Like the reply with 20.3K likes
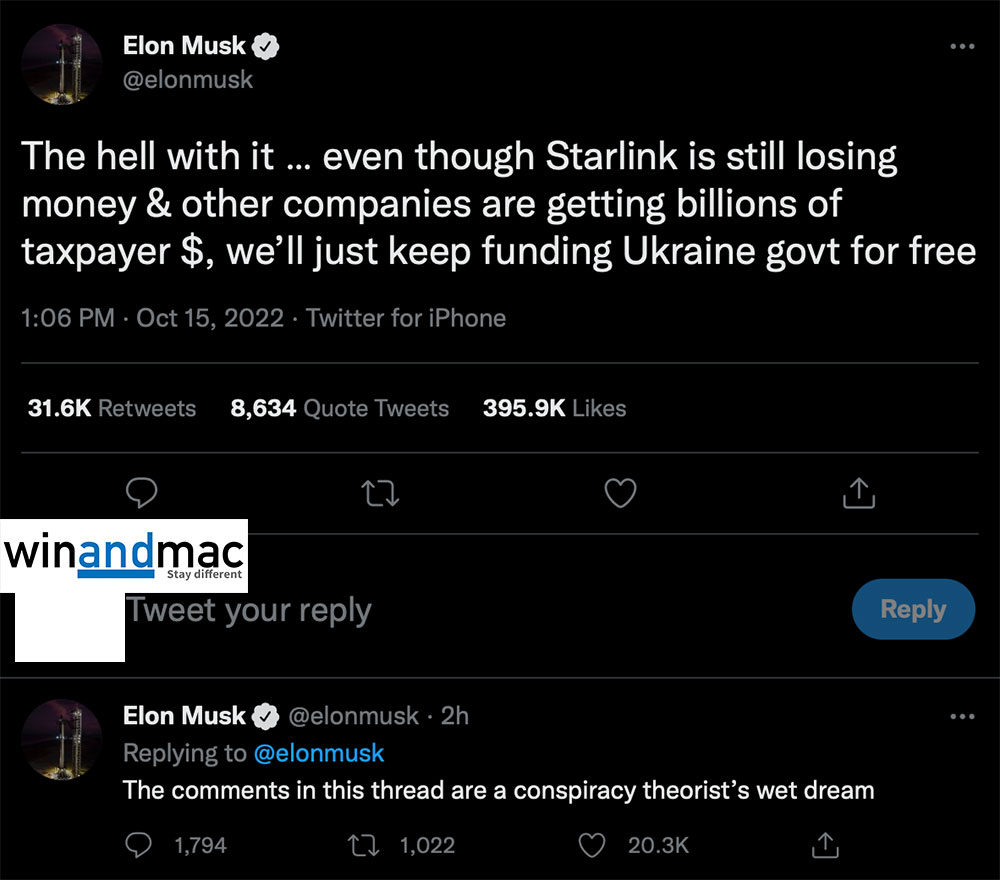Image resolution: width=1000 pixels, height=880 pixels. pos(593,845)
